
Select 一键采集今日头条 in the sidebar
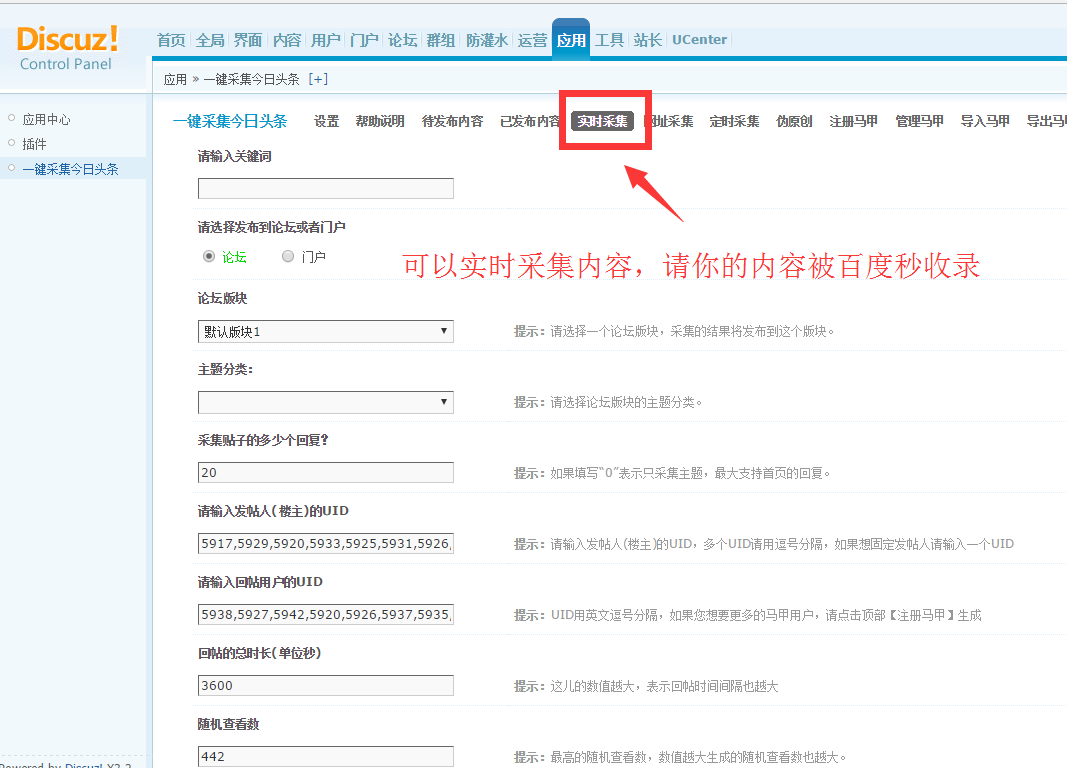70,169
